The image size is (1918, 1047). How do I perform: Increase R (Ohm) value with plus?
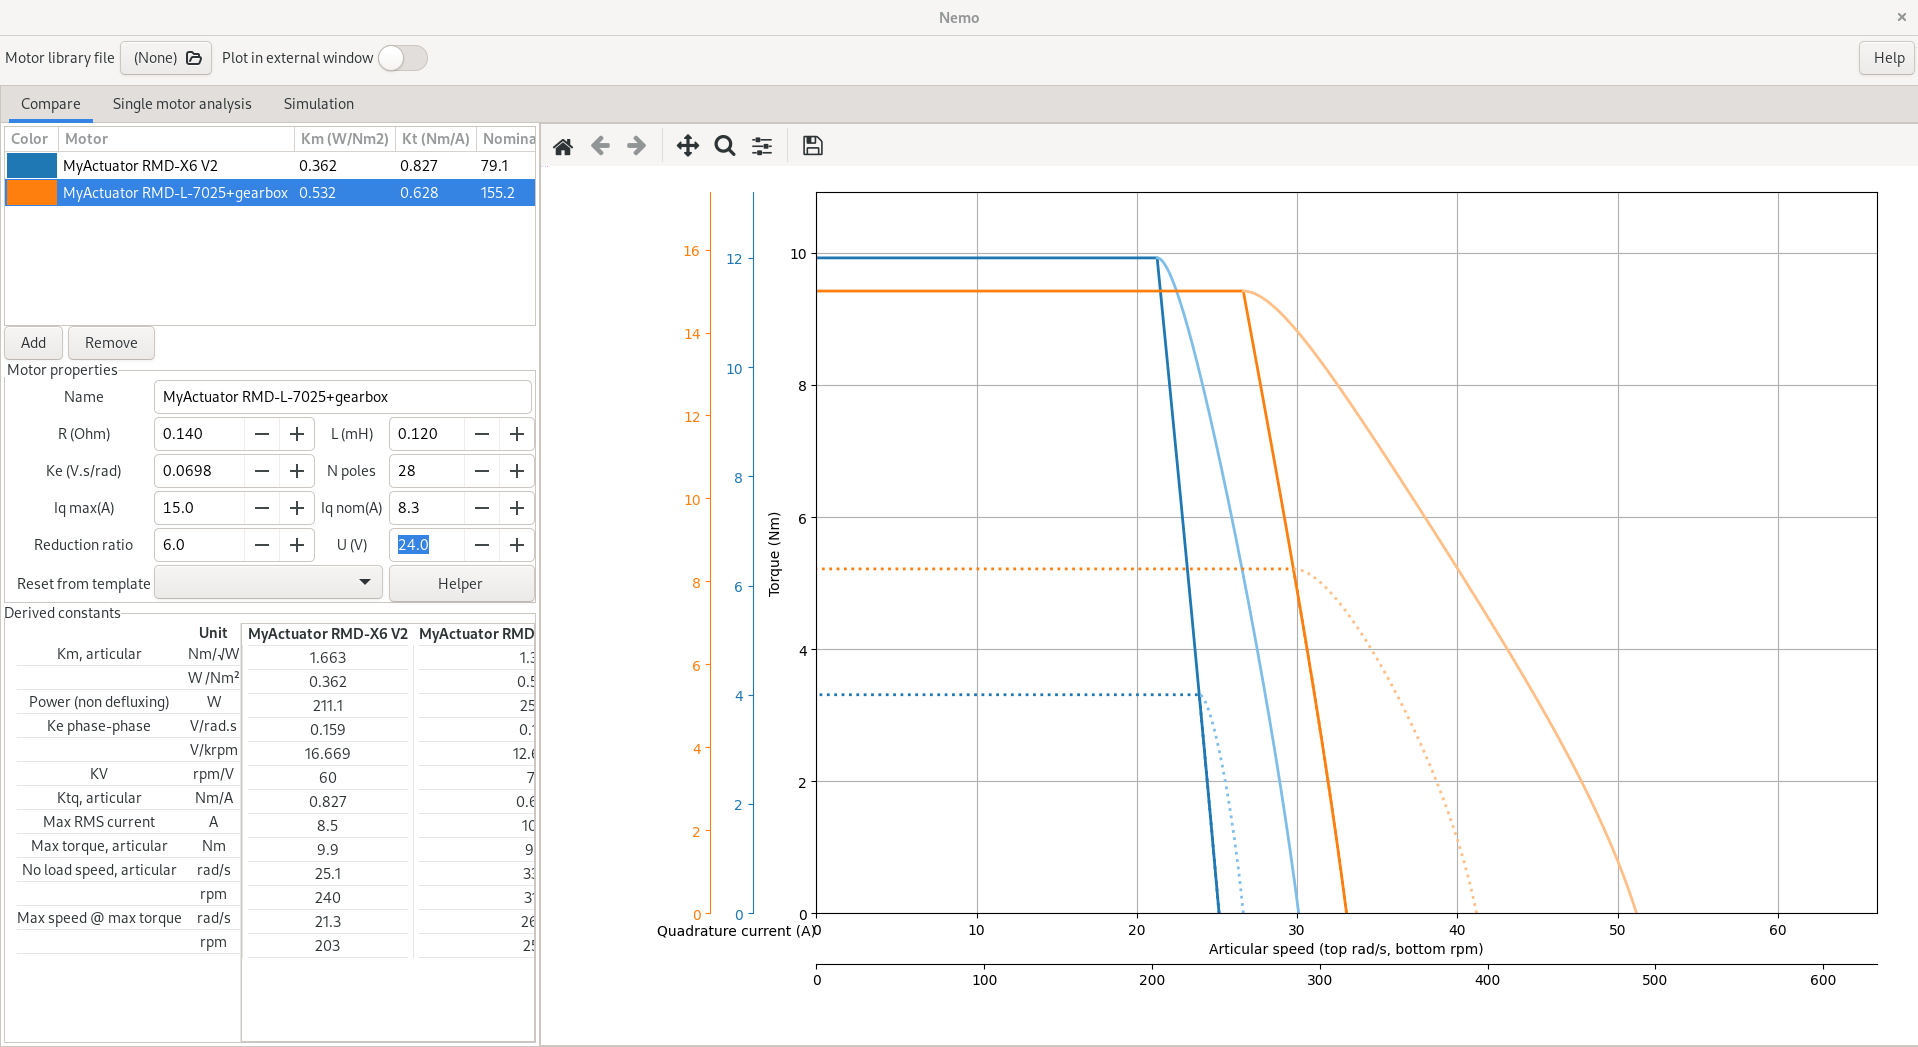(x=297, y=434)
